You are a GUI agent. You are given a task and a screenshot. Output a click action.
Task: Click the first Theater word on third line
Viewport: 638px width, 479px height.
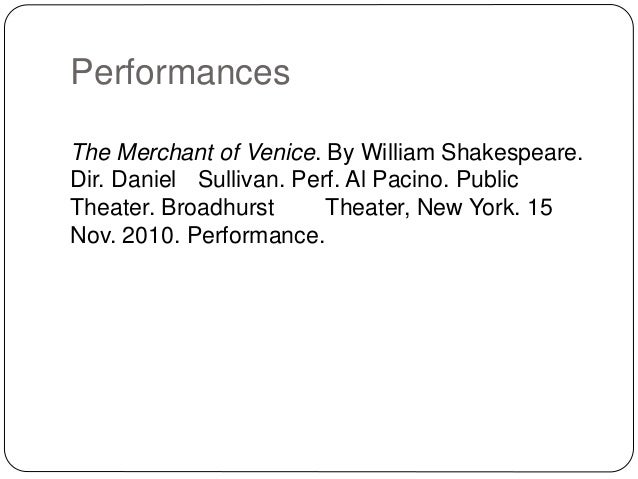pyautogui.click(x=111, y=207)
